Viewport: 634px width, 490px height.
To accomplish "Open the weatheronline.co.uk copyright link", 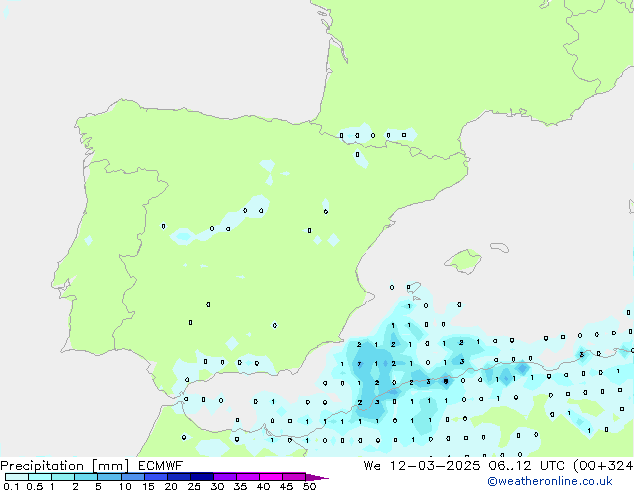I will [550, 481].
